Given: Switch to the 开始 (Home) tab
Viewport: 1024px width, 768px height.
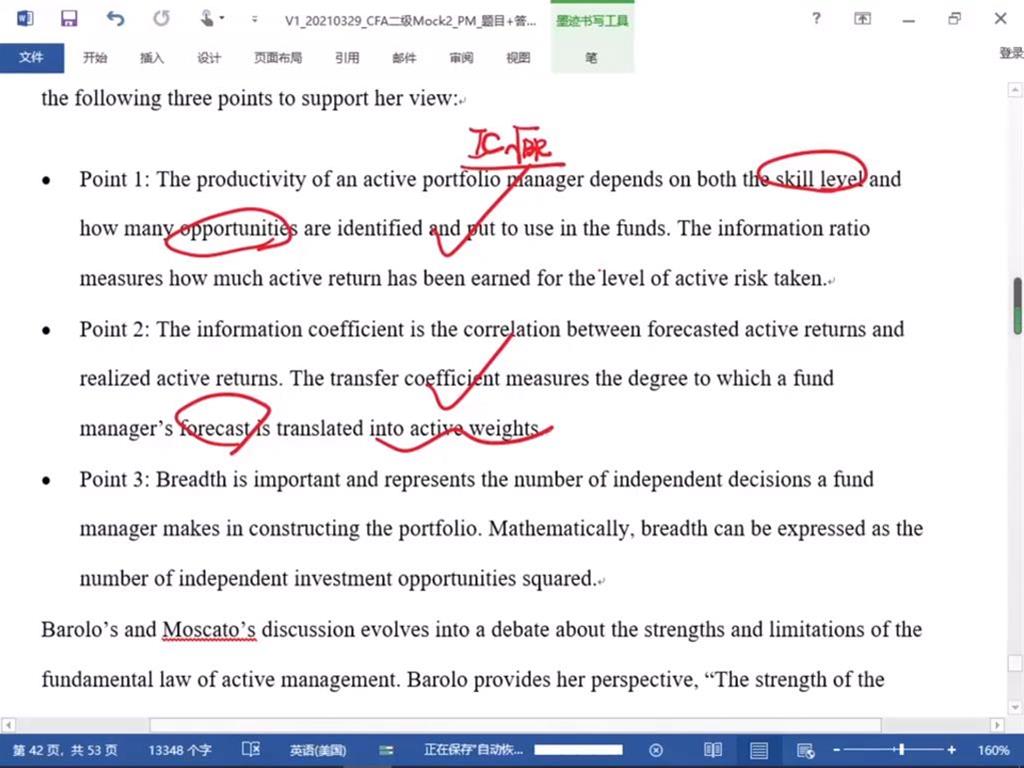Looking at the screenshot, I should click(95, 58).
